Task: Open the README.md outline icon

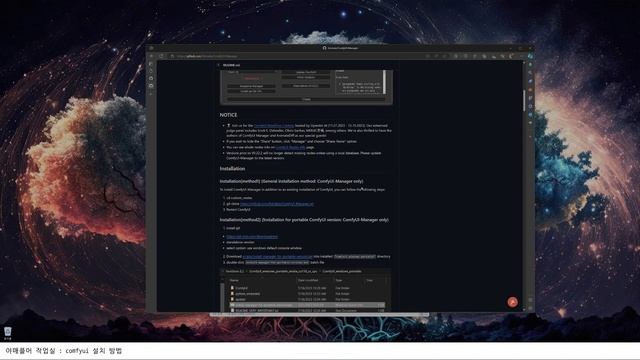Action: [218, 65]
